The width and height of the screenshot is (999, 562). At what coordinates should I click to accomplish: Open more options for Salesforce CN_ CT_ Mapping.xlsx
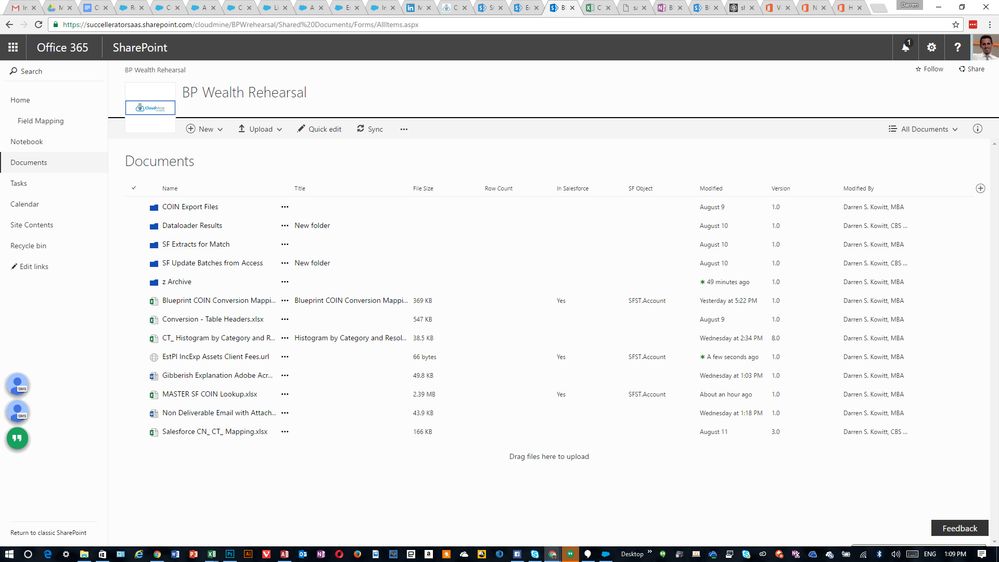[285, 431]
